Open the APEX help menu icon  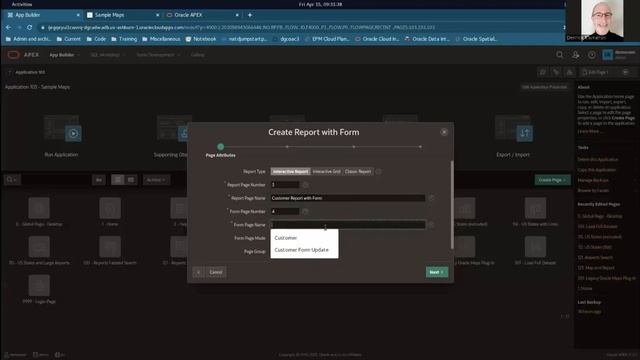coord(591,55)
